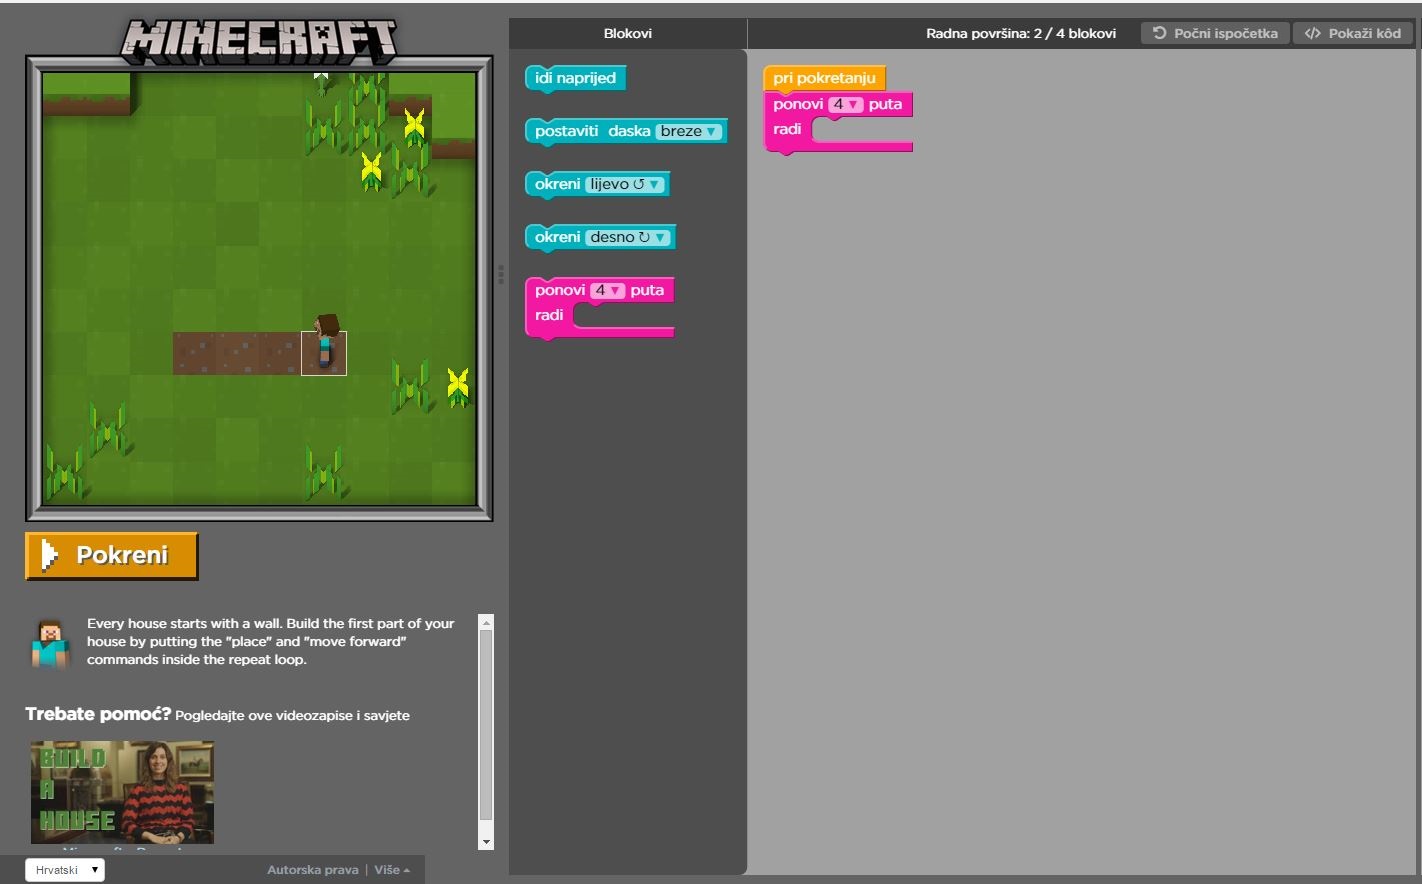Open the 'breze' plank type dropdown
The width and height of the screenshot is (1422, 884).
coord(689,131)
